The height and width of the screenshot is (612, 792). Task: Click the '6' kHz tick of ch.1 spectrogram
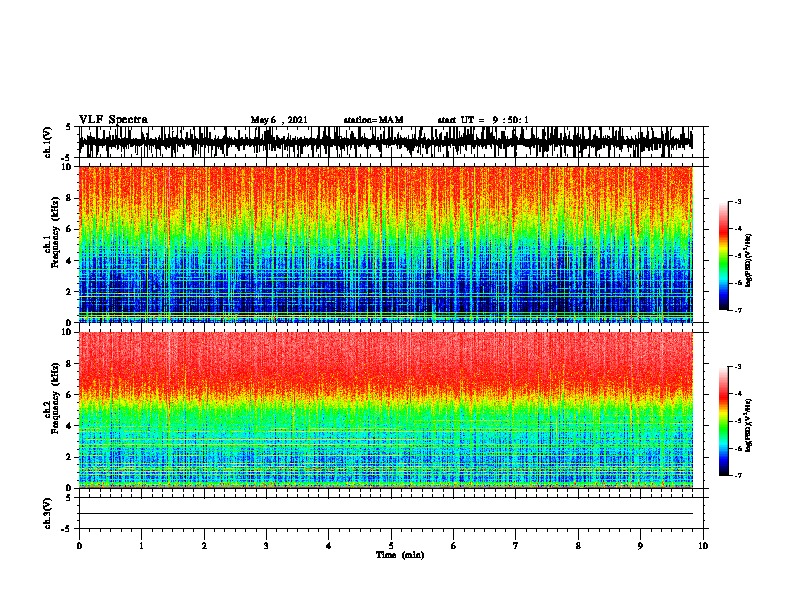(x=70, y=229)
